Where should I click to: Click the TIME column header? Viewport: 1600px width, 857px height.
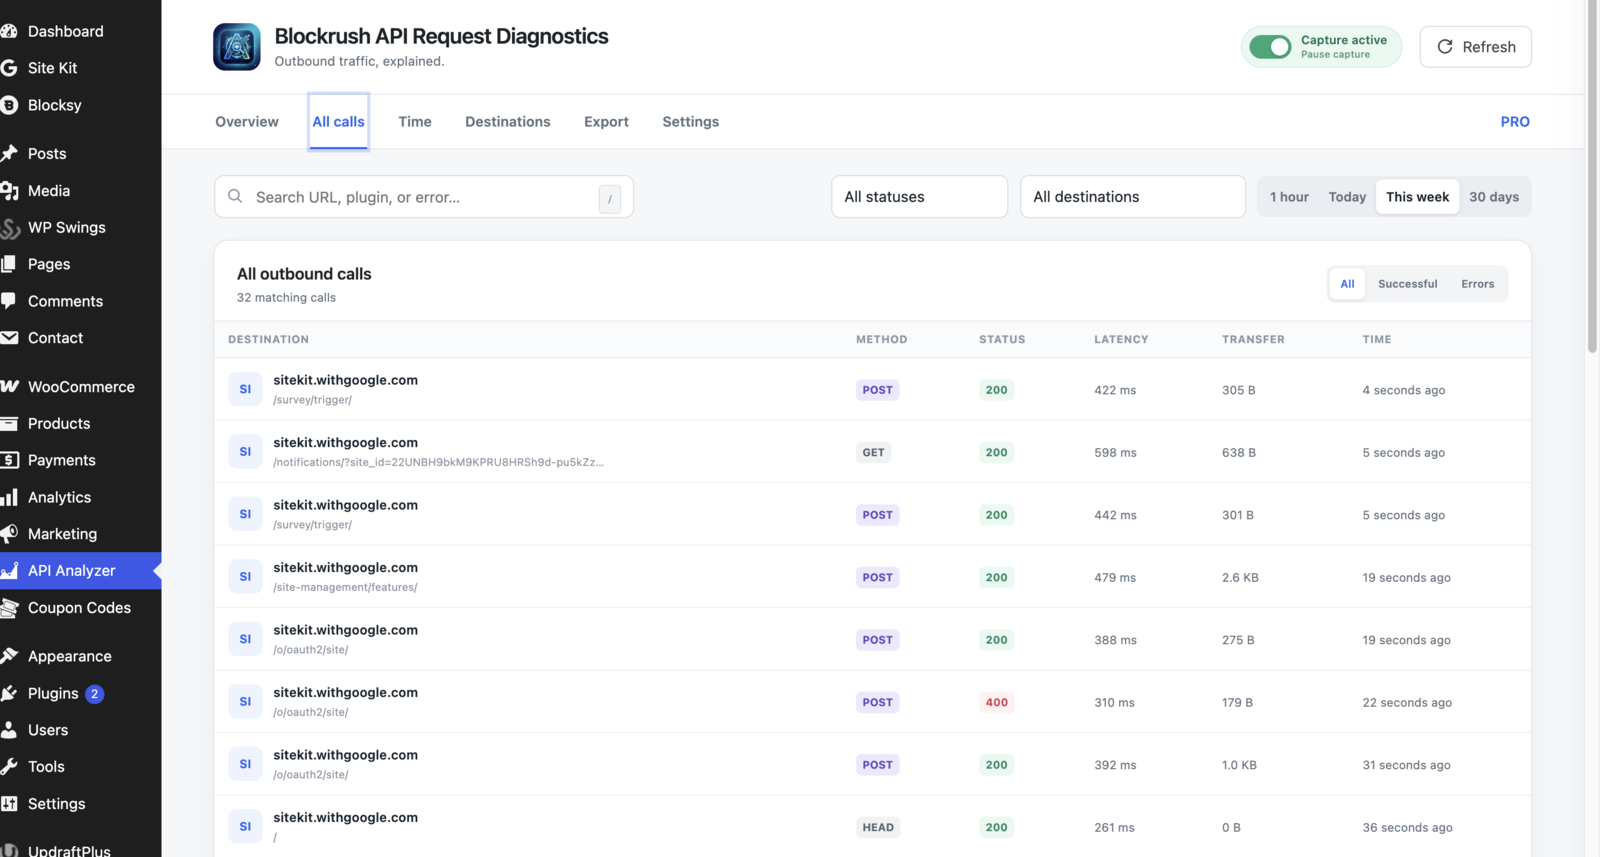[1377, 340]
